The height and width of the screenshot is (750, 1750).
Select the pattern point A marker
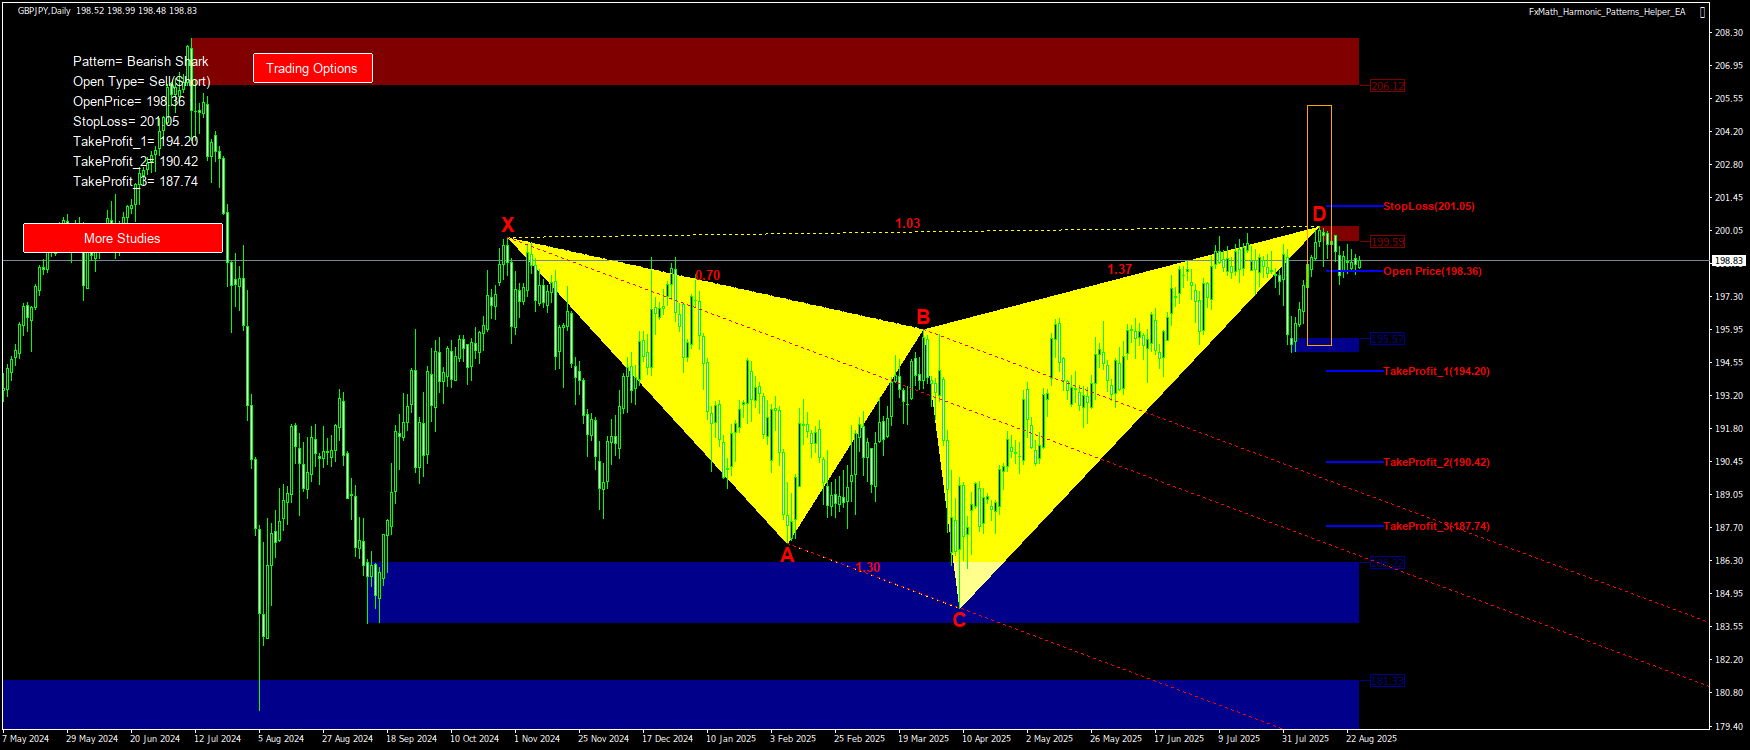[787, 556]
